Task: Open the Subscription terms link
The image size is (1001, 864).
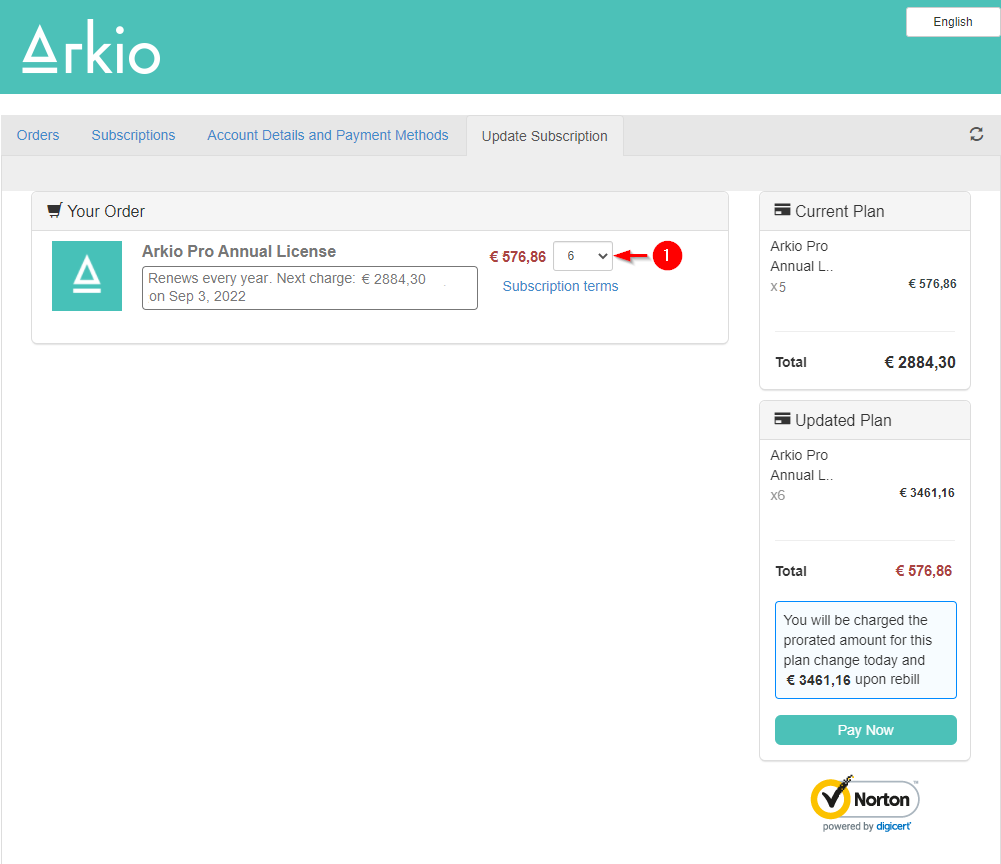Action: tap(561, 286)
